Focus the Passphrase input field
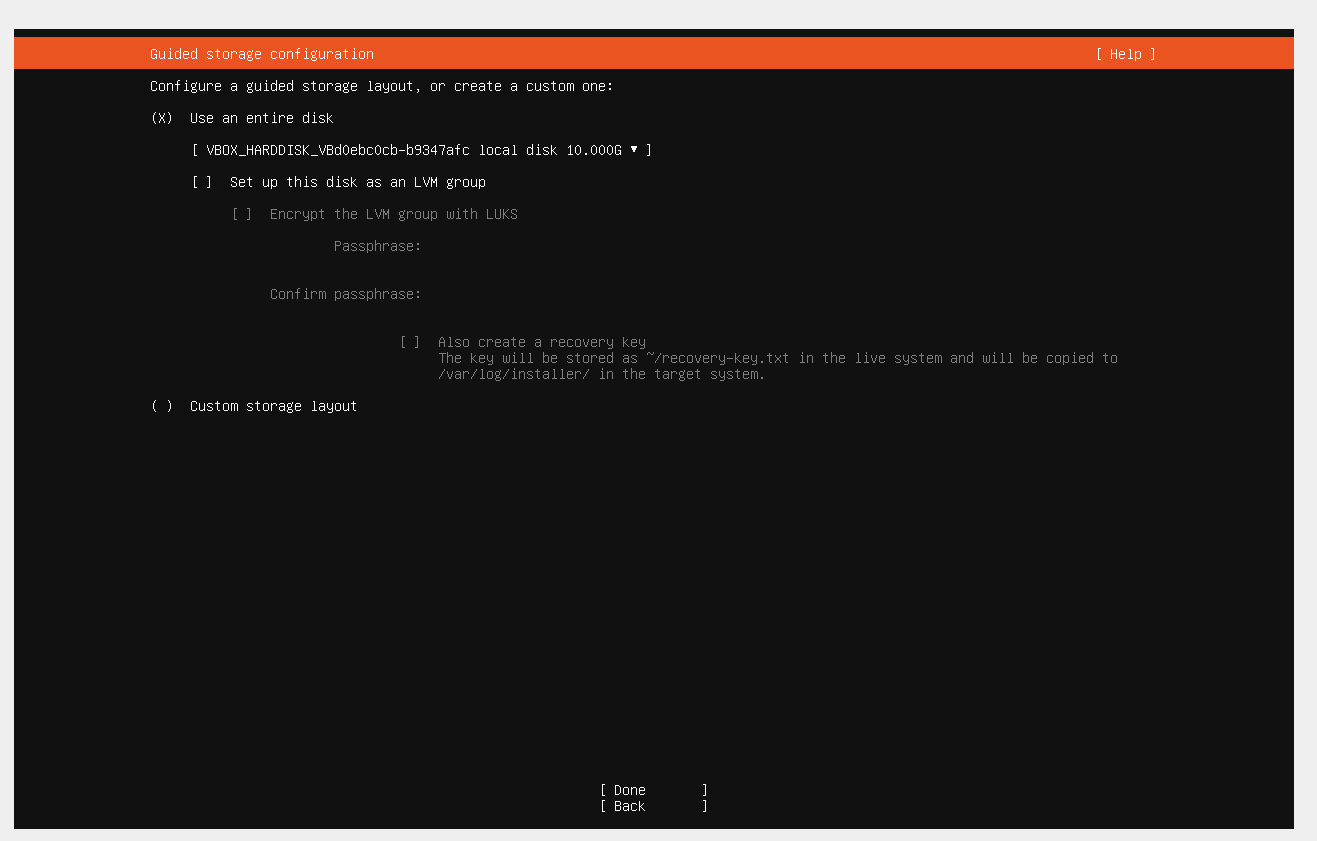The width and height of the screenshot is (1317, 841). [x=780, y=246]
